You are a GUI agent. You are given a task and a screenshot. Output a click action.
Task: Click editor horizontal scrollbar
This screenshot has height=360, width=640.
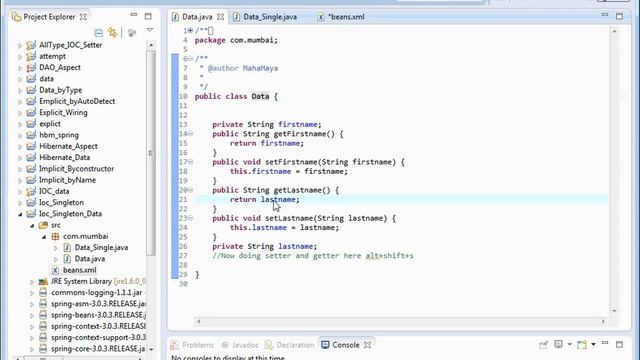coord(400,321)
